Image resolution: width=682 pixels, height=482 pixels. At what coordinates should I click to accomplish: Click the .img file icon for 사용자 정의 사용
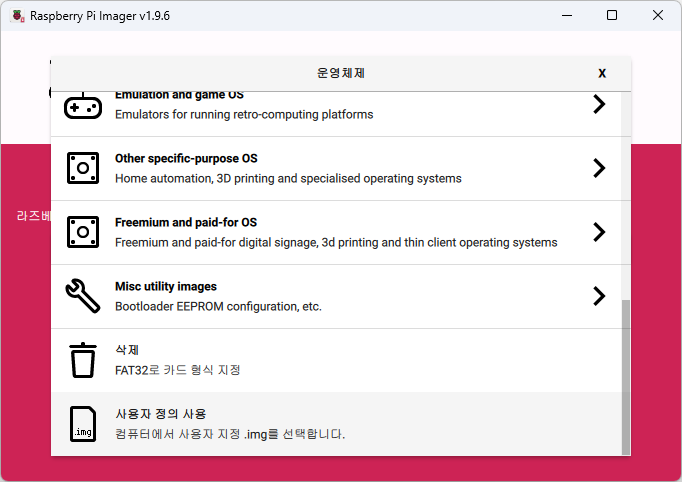point(83,424)
